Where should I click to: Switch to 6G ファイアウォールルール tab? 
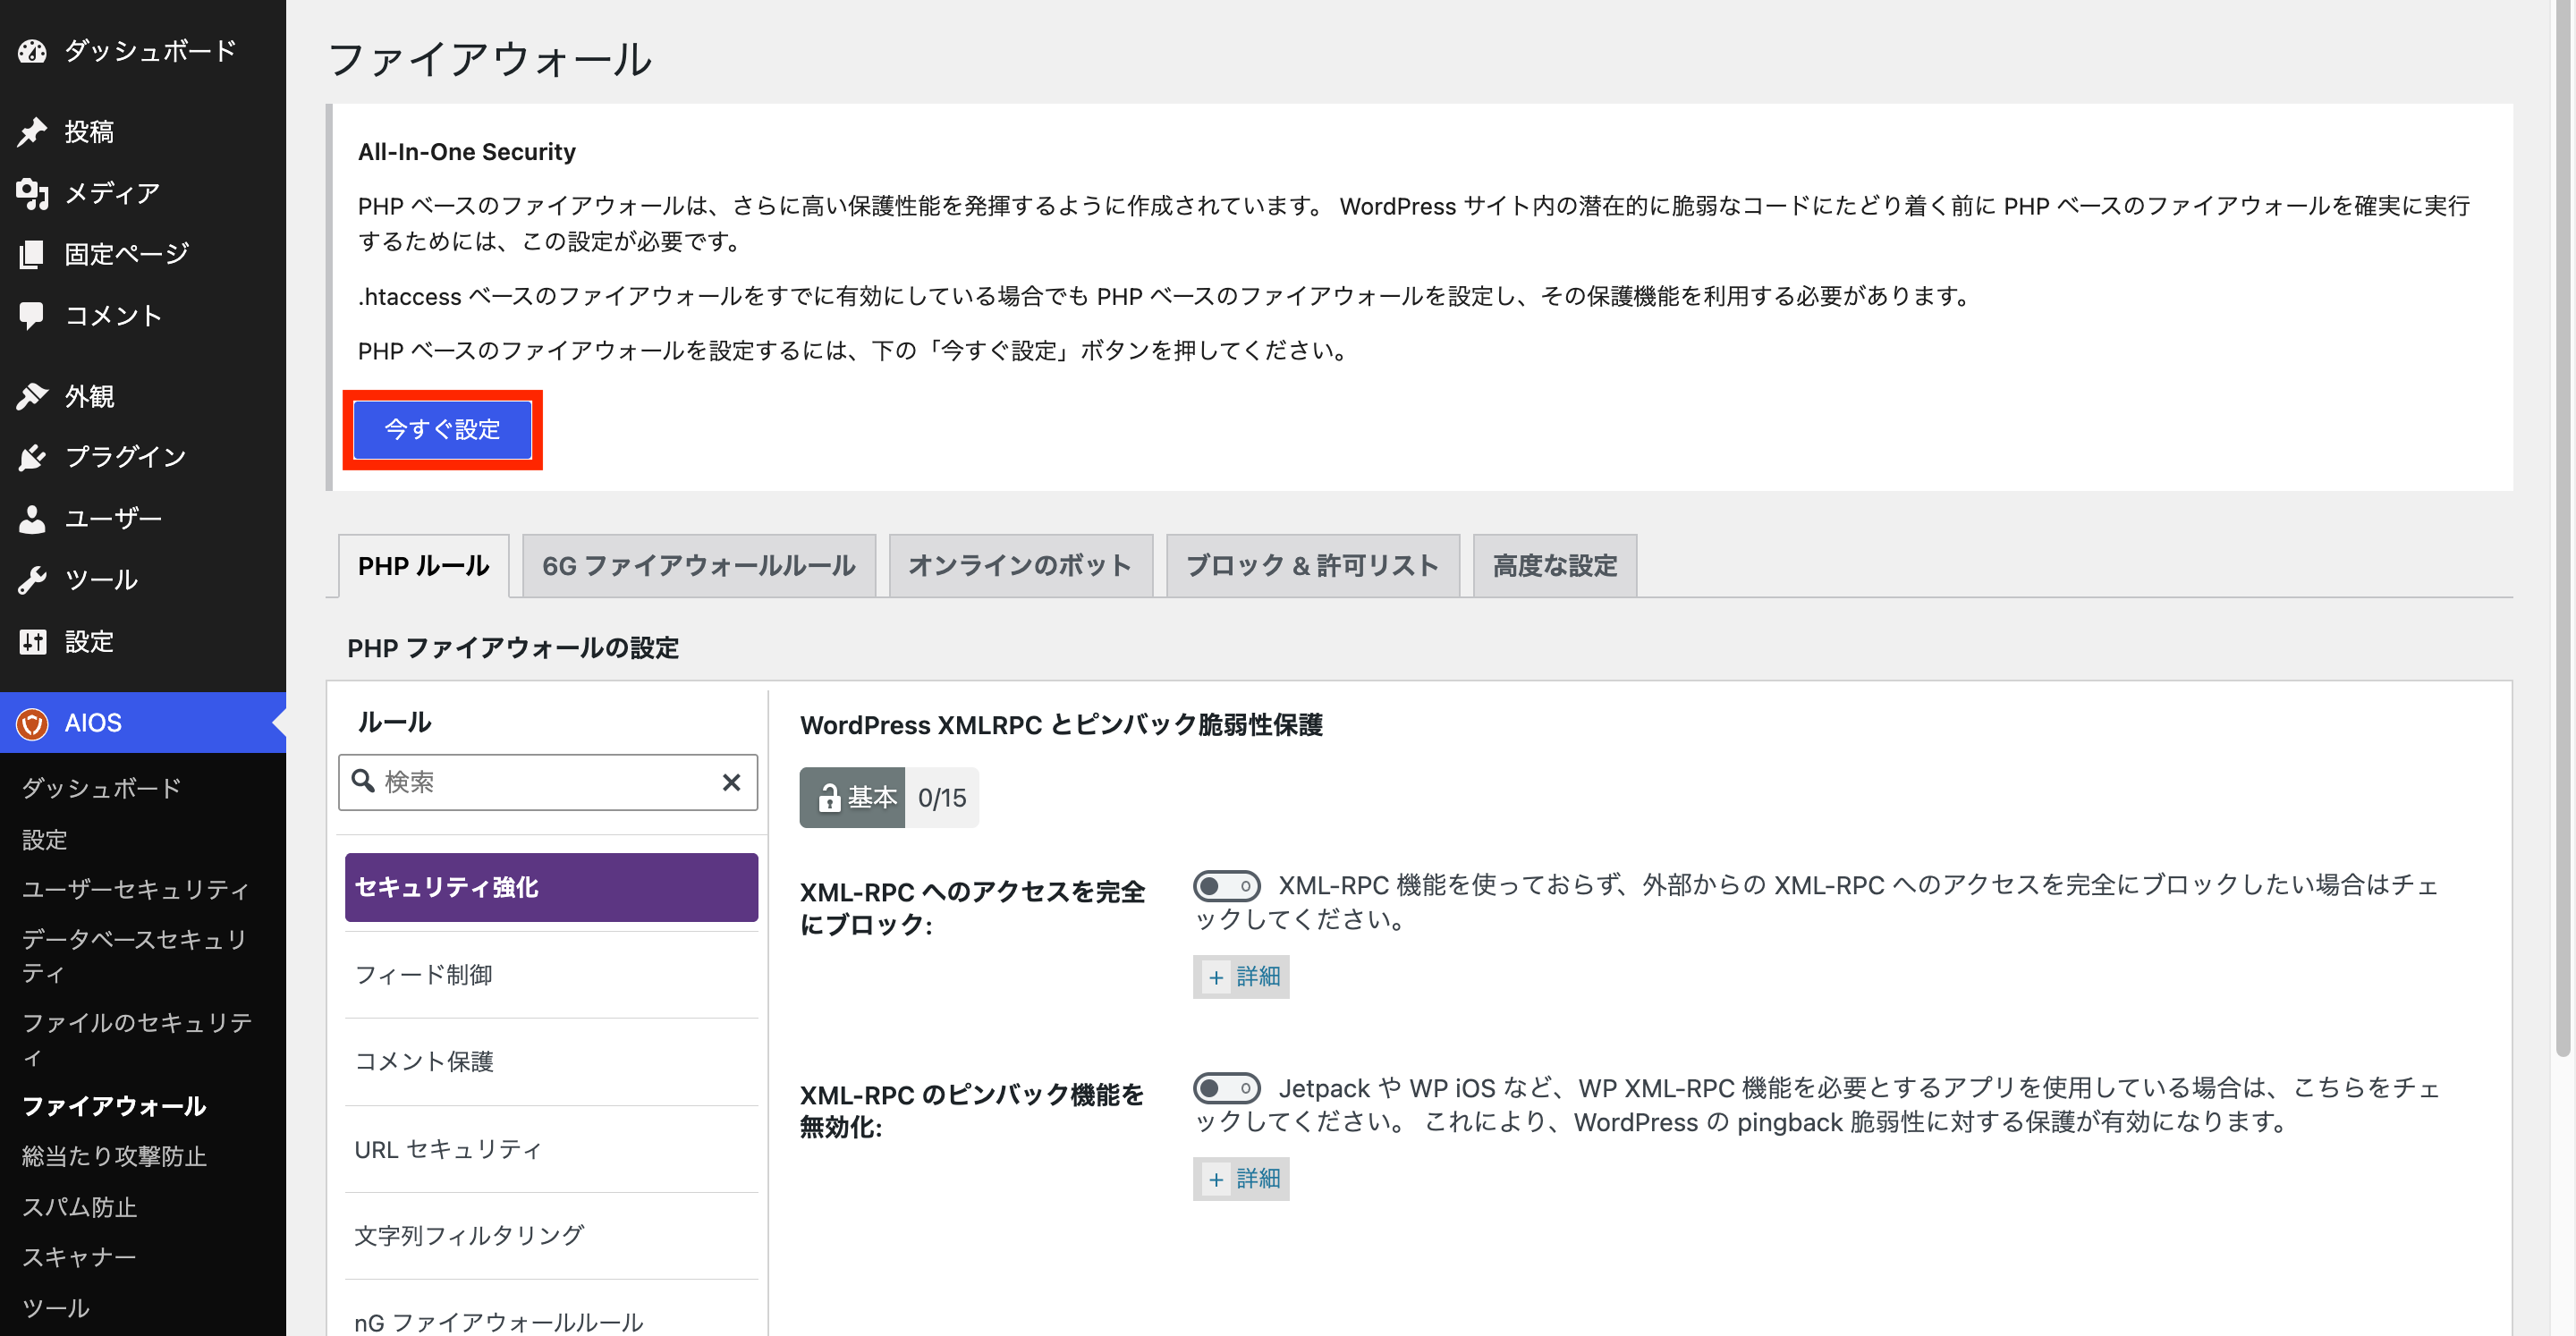point(699,566)
